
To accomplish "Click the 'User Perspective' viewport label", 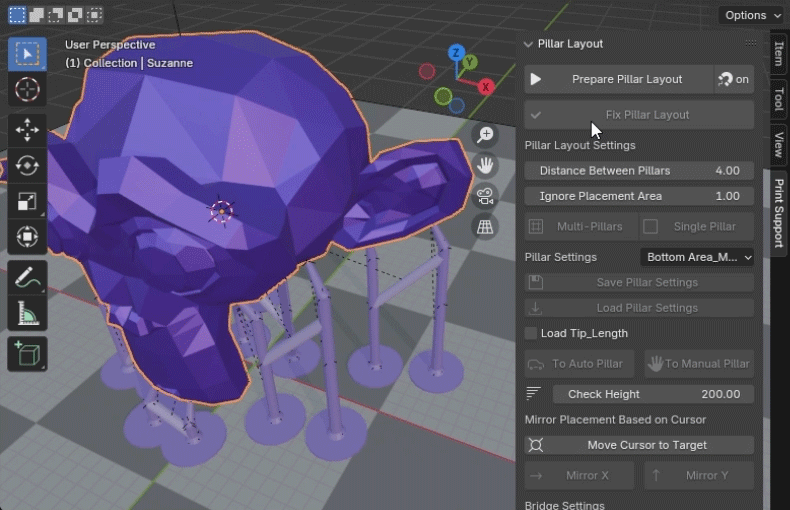I will coord(110,45).
